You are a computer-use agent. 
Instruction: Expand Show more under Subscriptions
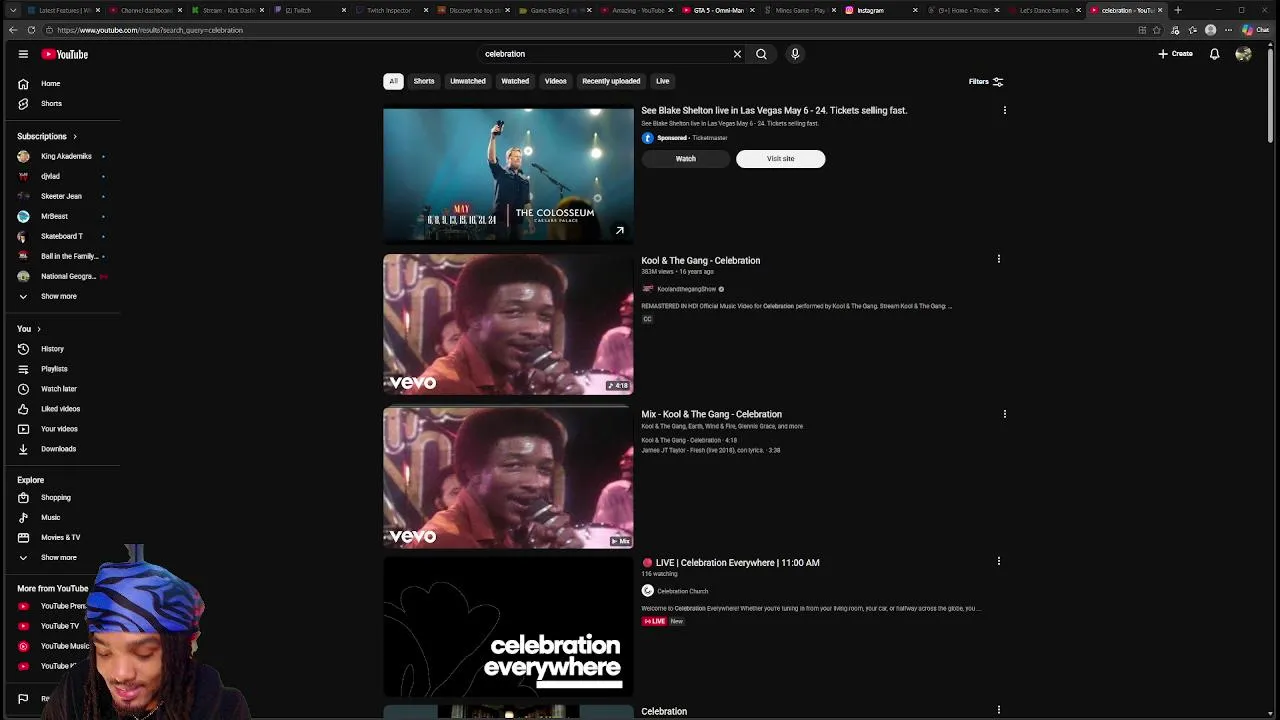[58, 296]
